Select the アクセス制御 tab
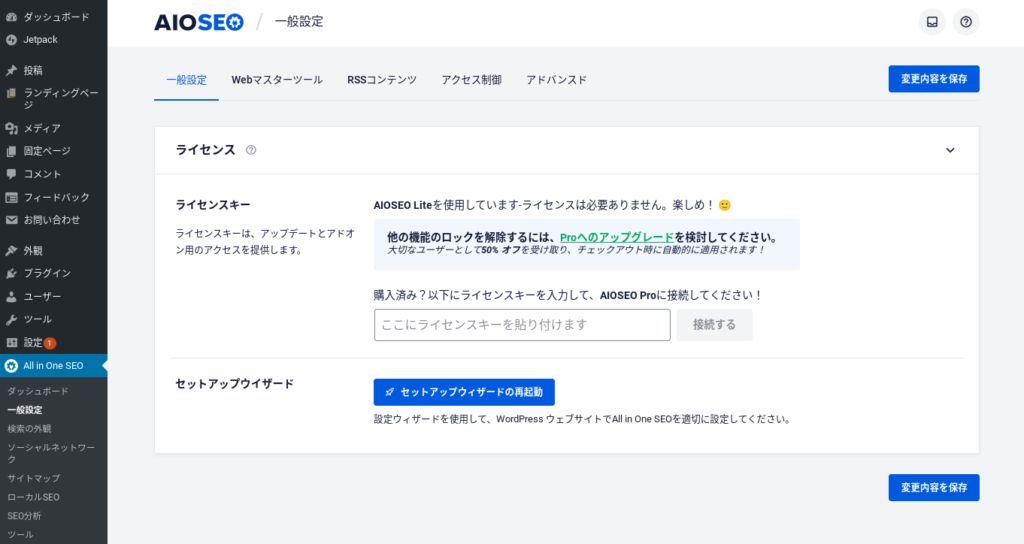Viewport: 1024px width, 544px height. [x=472, y=80]
